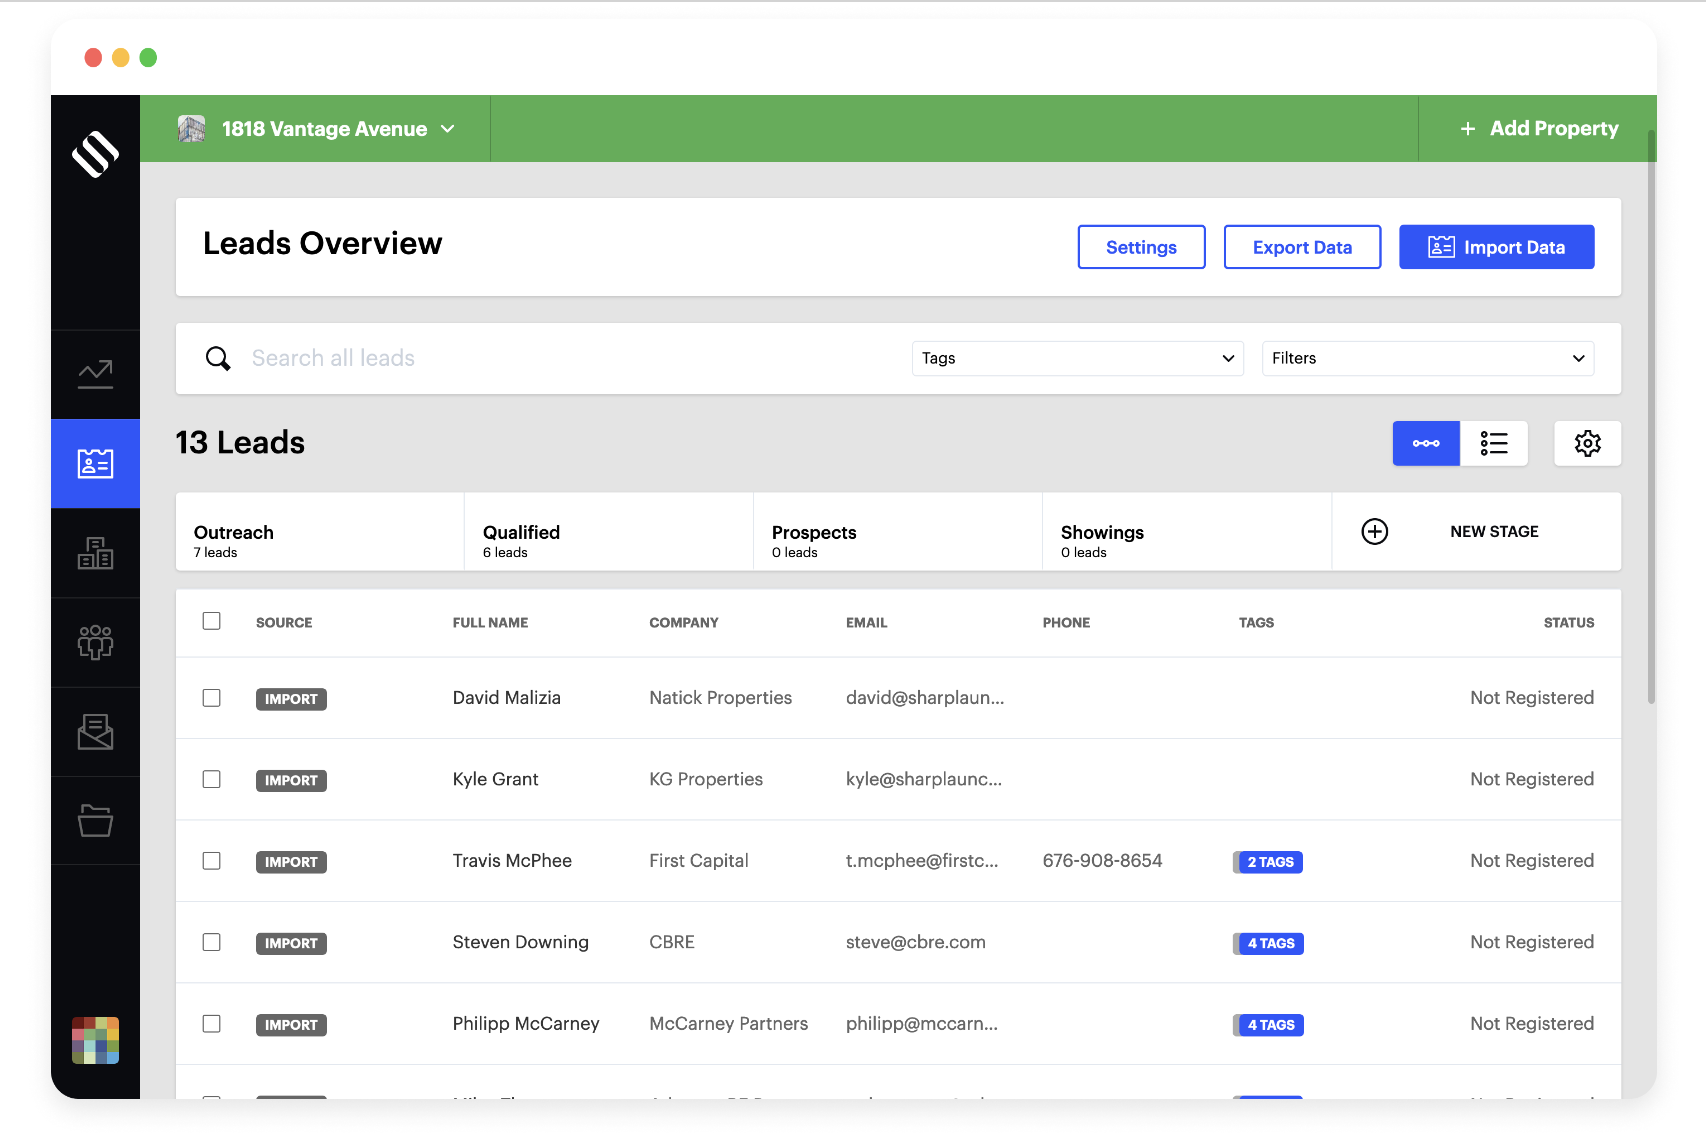
Task: Open the folder sidebar icon
Action: click(95, 821)
